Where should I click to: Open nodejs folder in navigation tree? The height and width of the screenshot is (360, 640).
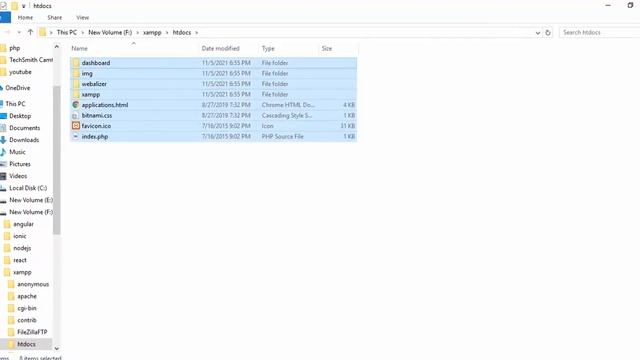click(22, 248)
